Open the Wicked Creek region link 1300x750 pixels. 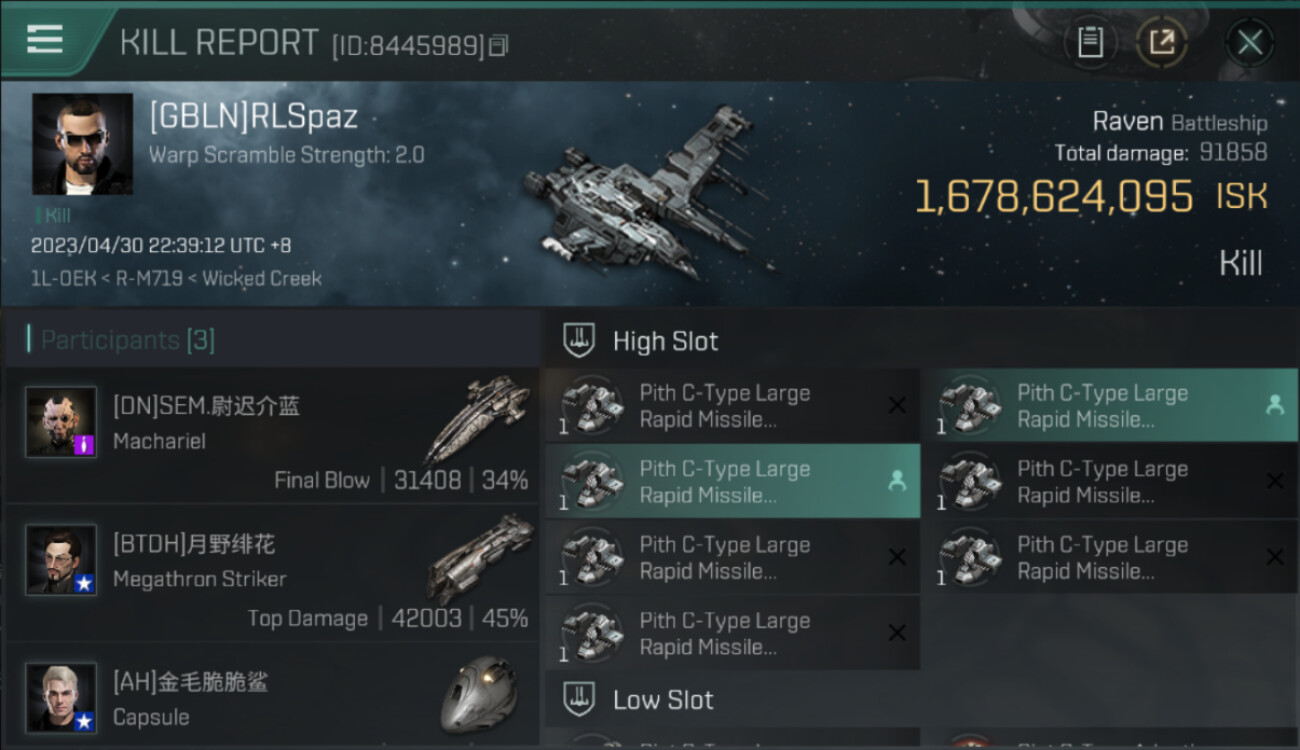click(x=262, y=278)
